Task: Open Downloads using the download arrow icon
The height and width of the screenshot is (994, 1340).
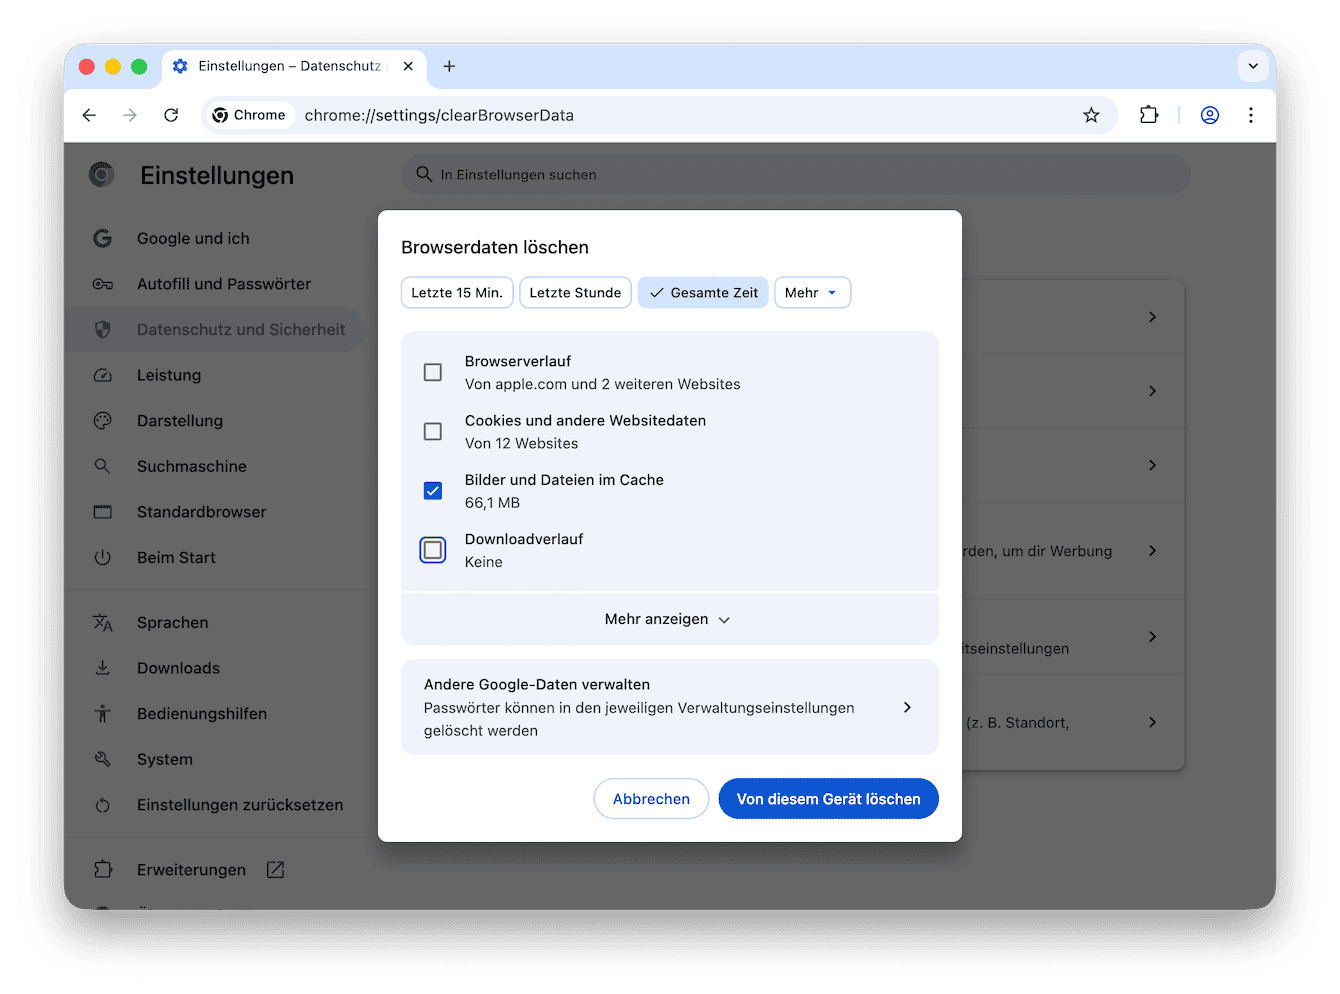Action: tap(103, 667)
